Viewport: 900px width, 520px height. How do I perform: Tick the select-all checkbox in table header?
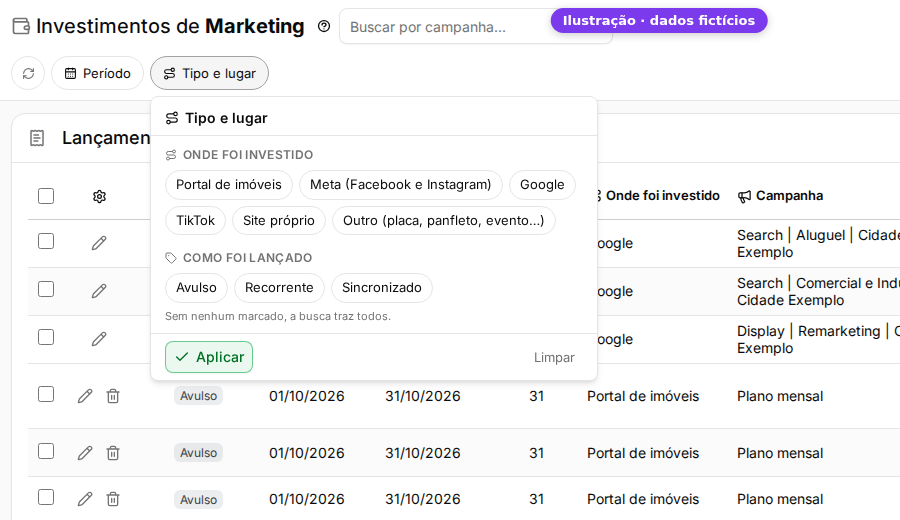point(46,196)
